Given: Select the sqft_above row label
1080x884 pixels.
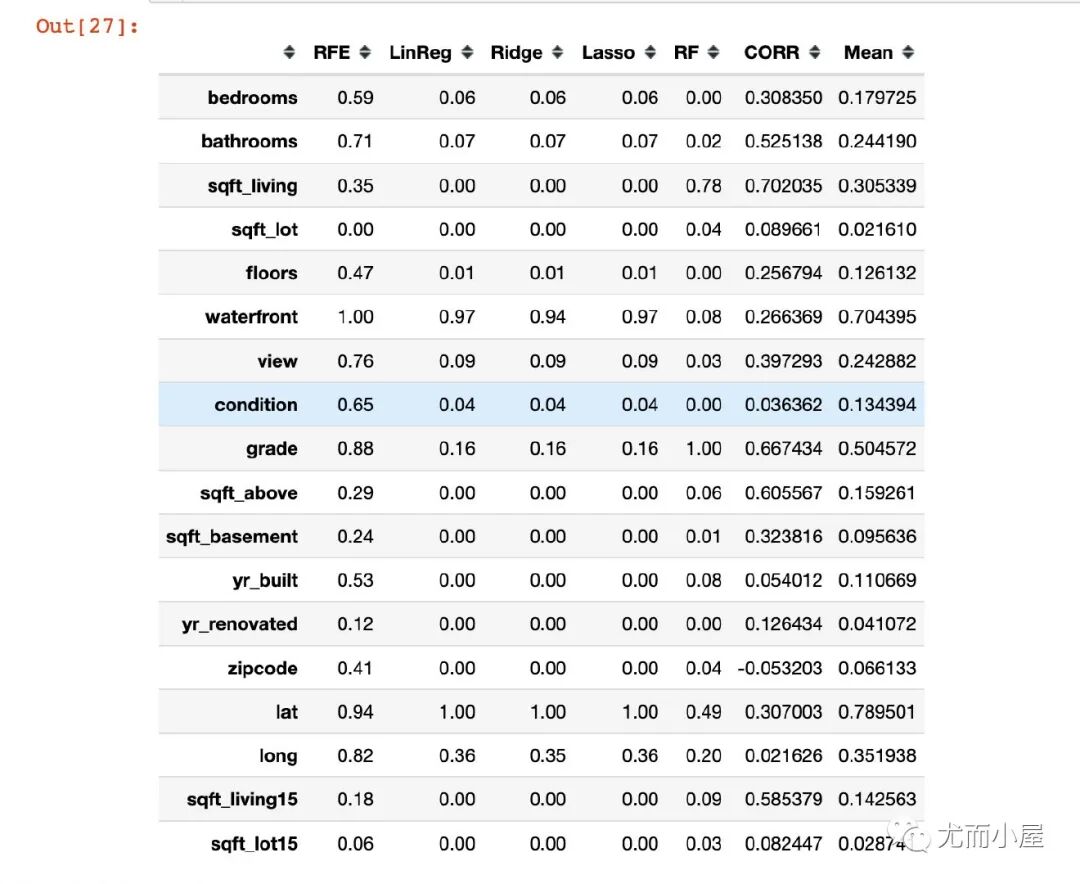Looking at the screenshot, I should pyautogui.click(x=249, y=493).
